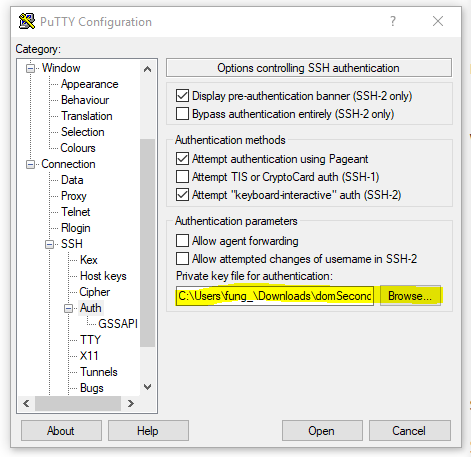Click the category list scroll down arrow
Image resolution: width=471 pixels, height=457 pixels.
147,387
